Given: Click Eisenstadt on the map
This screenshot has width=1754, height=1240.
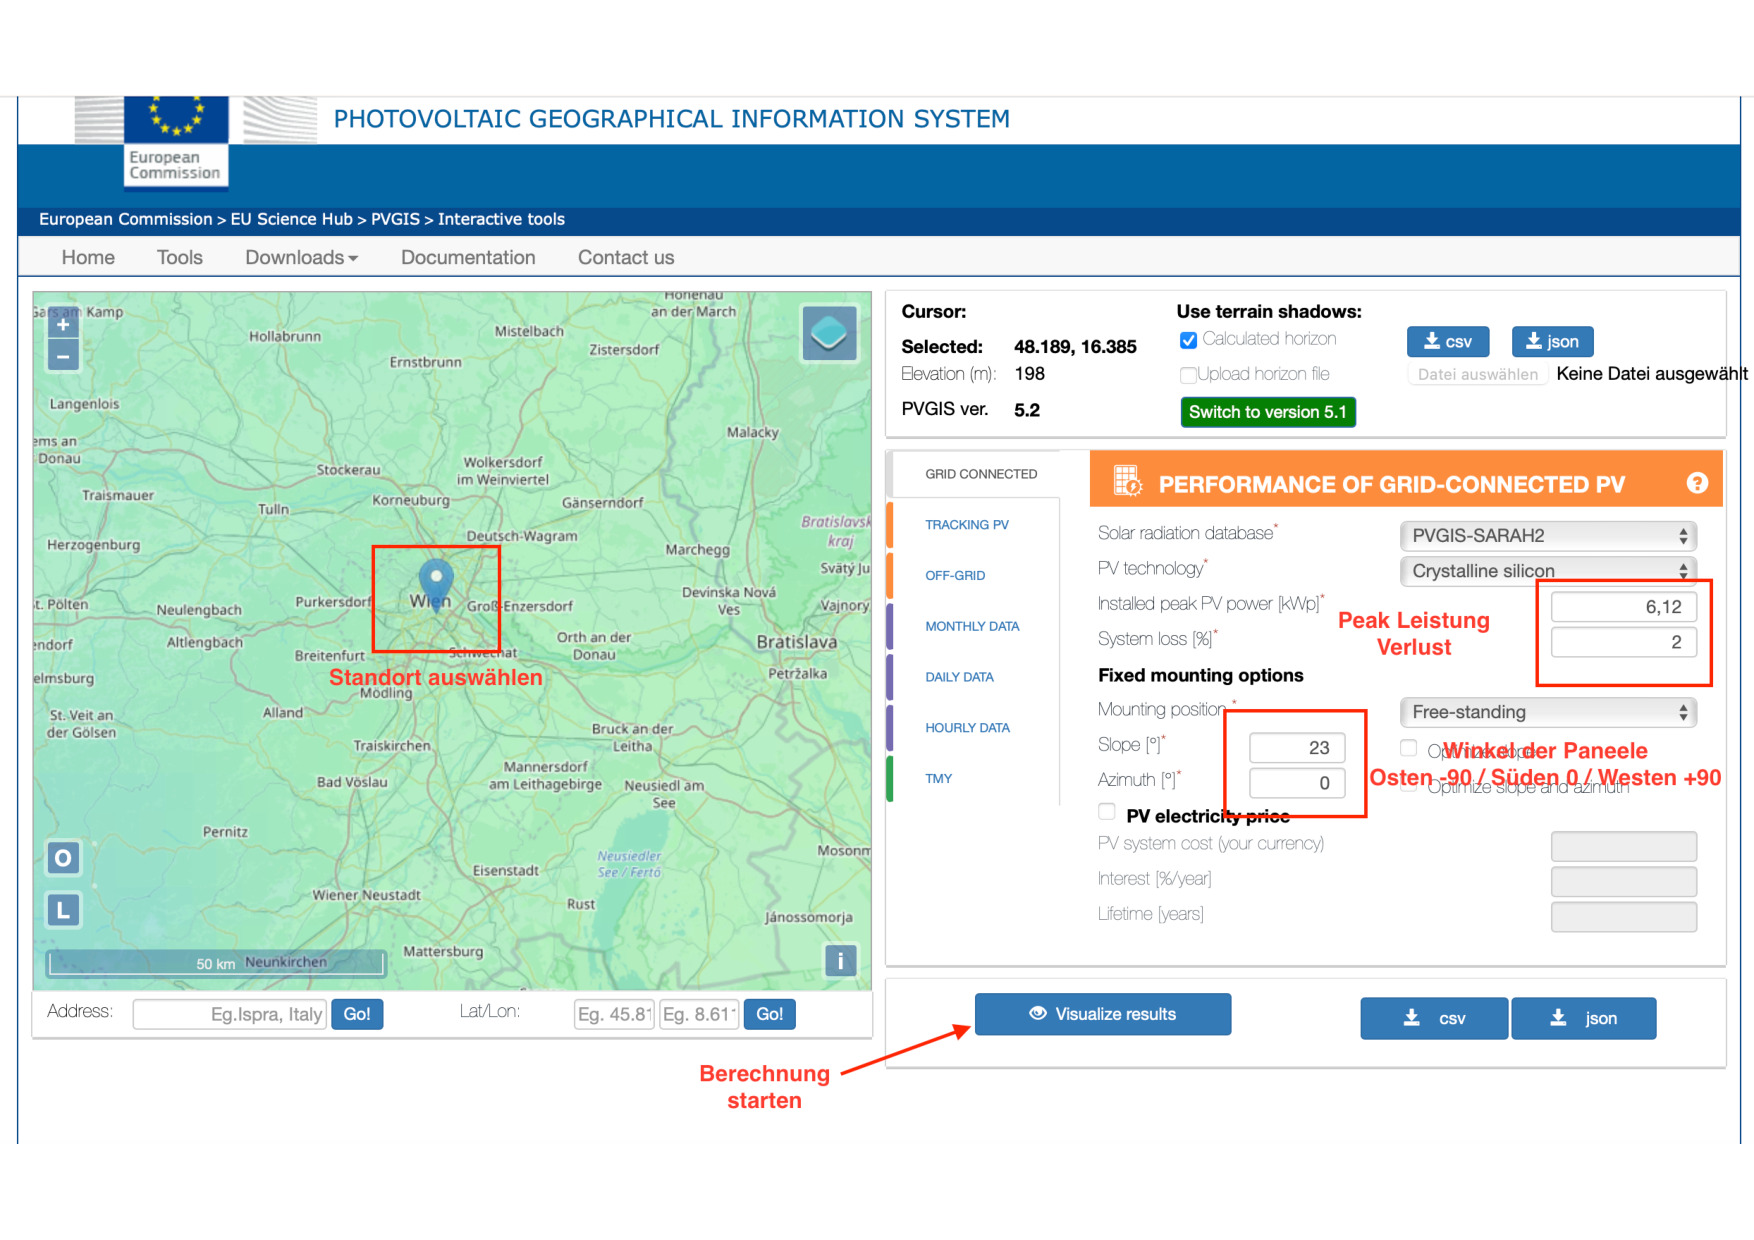Looking at the screenshot, I should point(506,871).
